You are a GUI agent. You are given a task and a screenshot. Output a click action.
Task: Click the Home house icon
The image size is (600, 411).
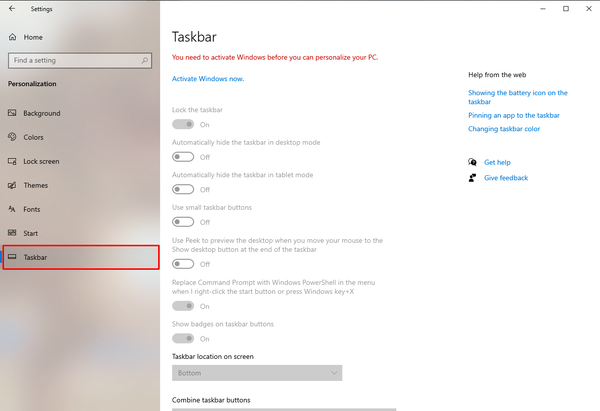13,37
